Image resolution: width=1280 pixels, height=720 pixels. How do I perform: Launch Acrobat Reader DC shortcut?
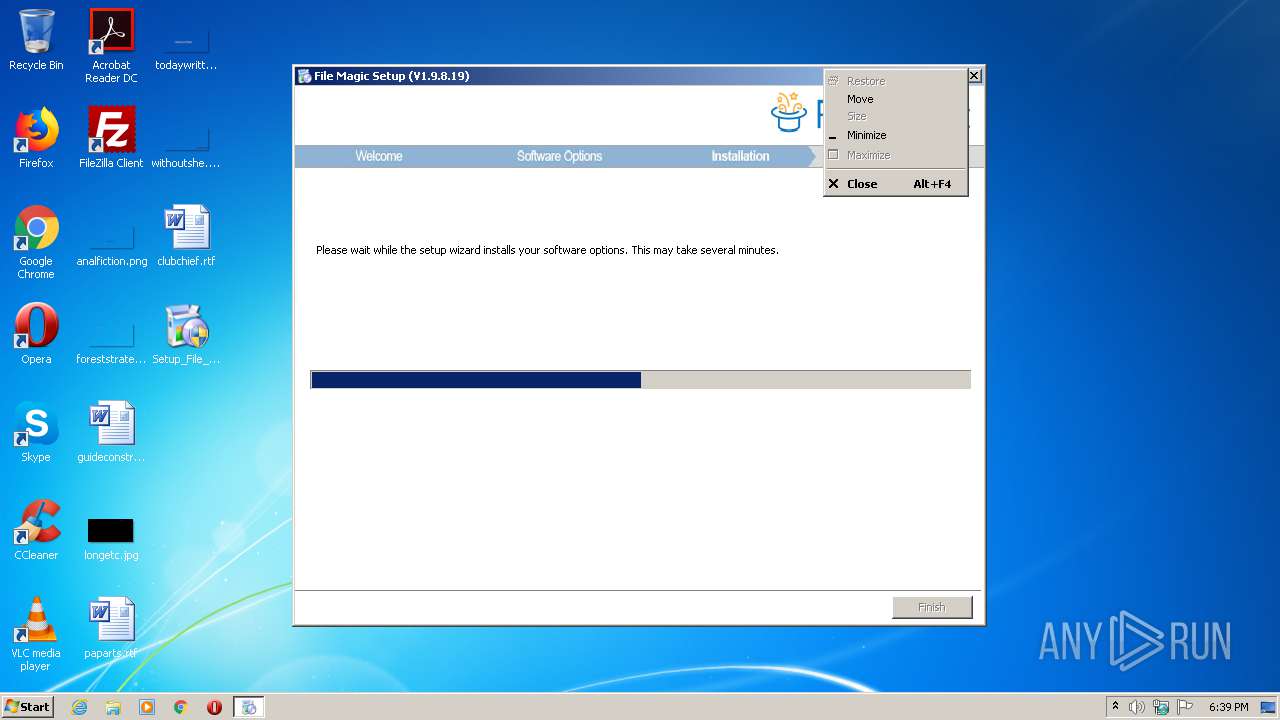(111, 46)
